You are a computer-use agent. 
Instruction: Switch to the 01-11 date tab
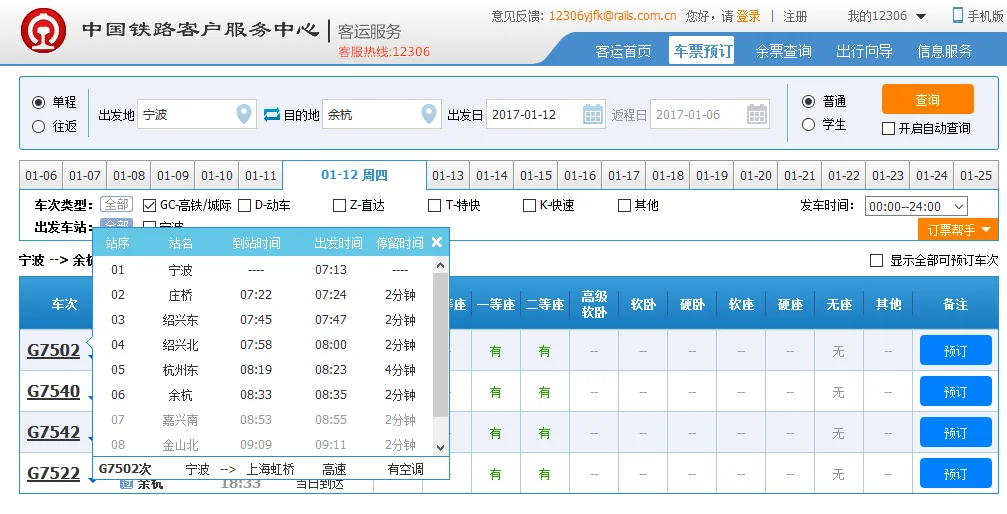click(261, 175)
